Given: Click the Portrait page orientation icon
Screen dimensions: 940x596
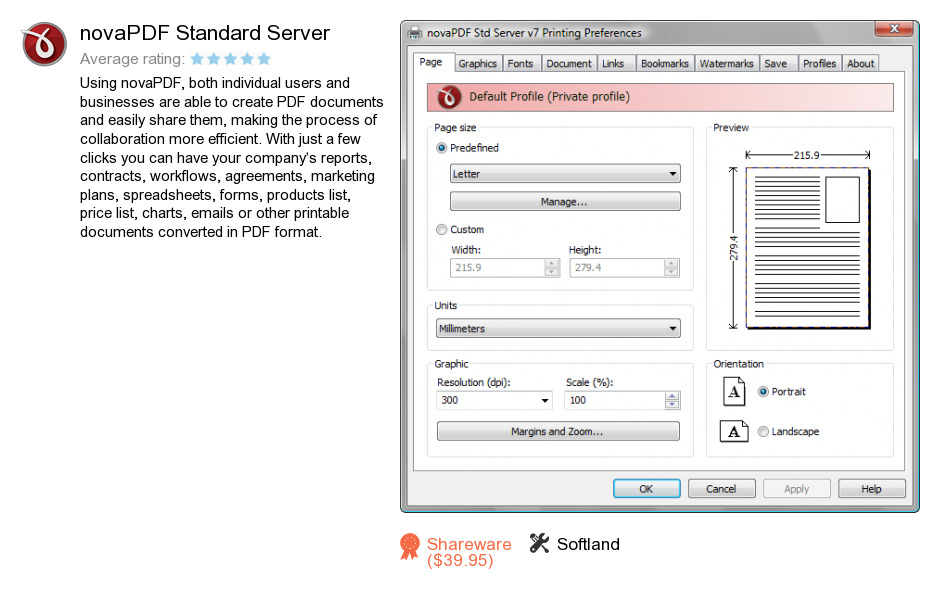Looking at the screenshot, I should (x=734, y=392).
